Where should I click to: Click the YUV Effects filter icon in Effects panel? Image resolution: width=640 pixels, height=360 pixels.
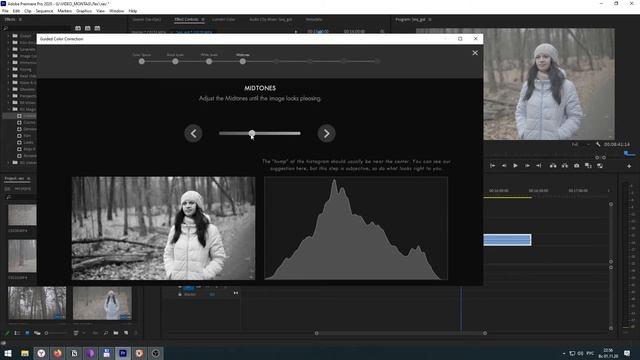97,28
